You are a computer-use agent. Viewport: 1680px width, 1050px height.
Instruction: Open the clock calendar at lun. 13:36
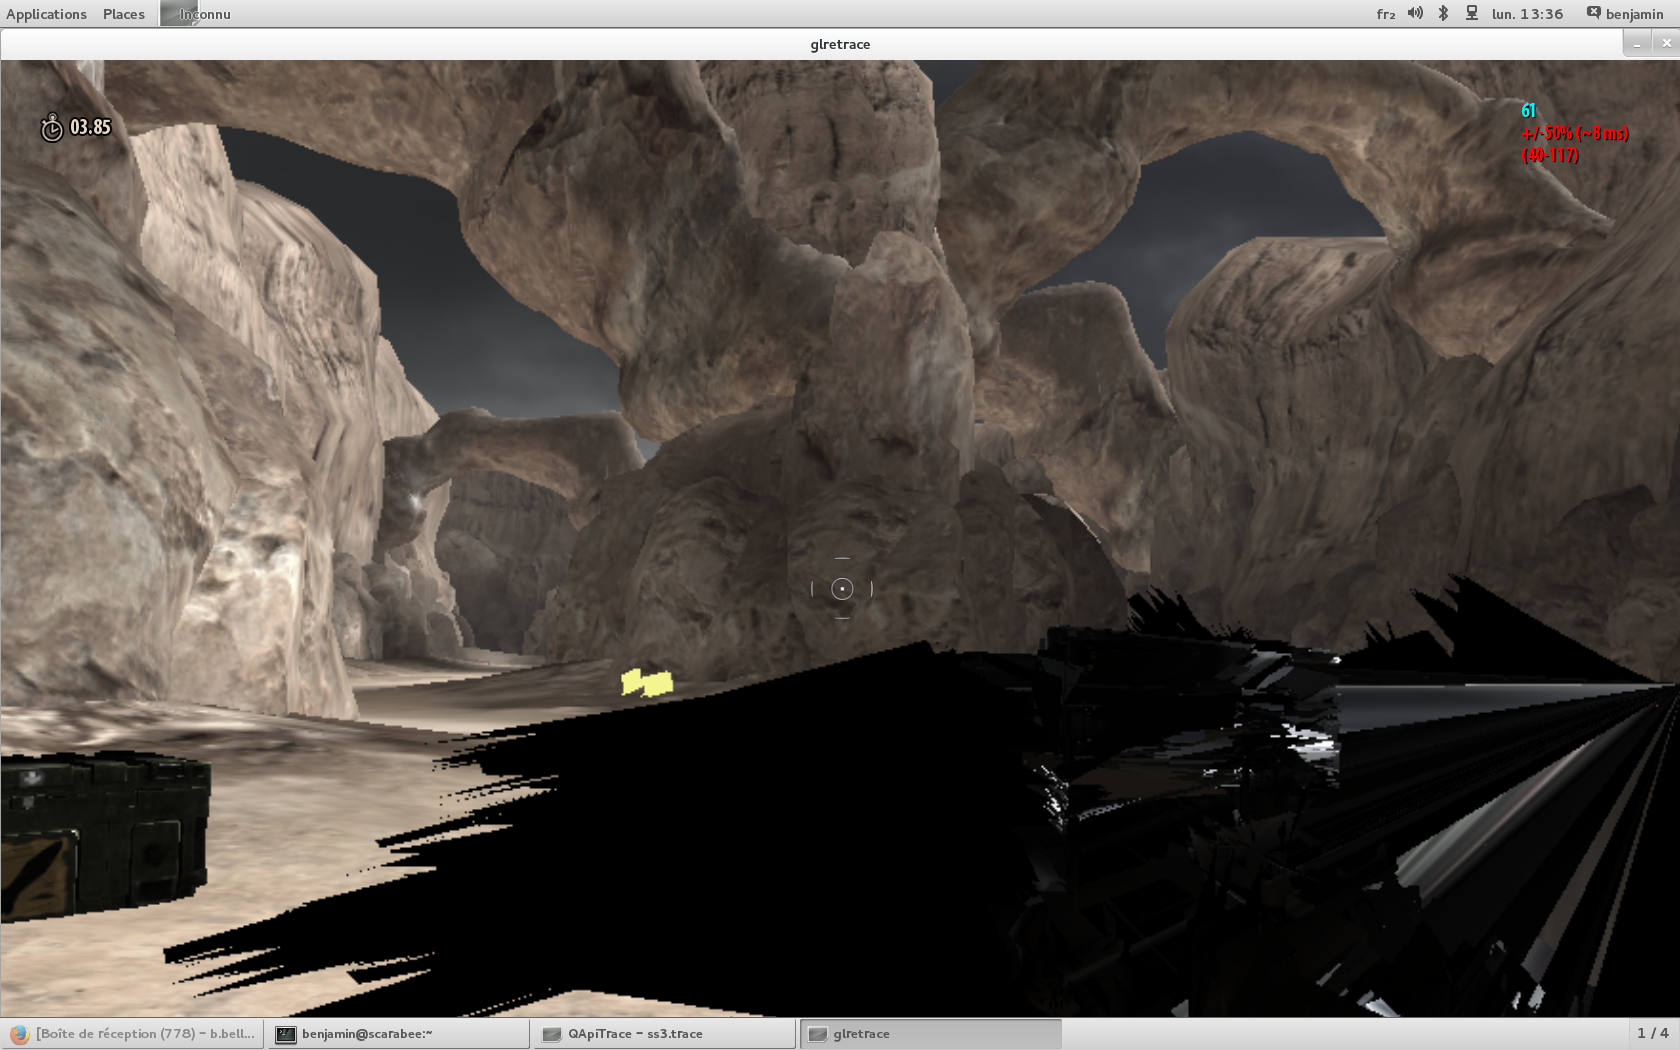[x=1527, y=14]
